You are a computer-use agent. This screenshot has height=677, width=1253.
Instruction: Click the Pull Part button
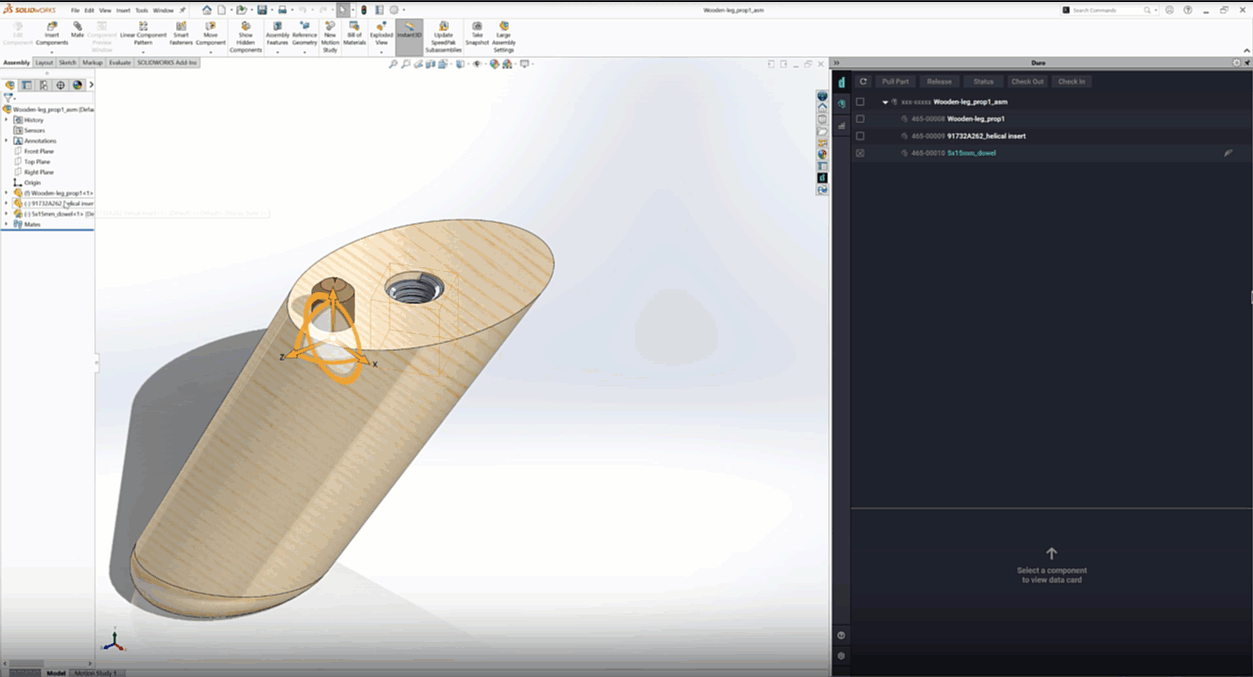click(x=895, y=81)
